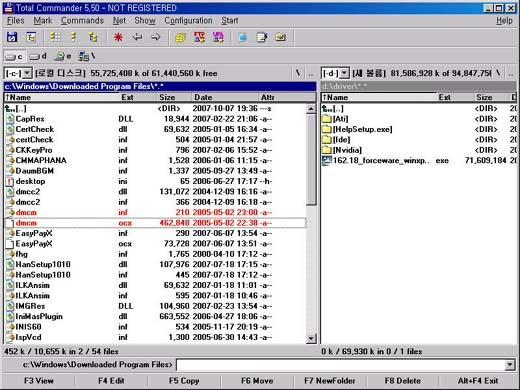Open the Help menu

(x=504, y=21)
